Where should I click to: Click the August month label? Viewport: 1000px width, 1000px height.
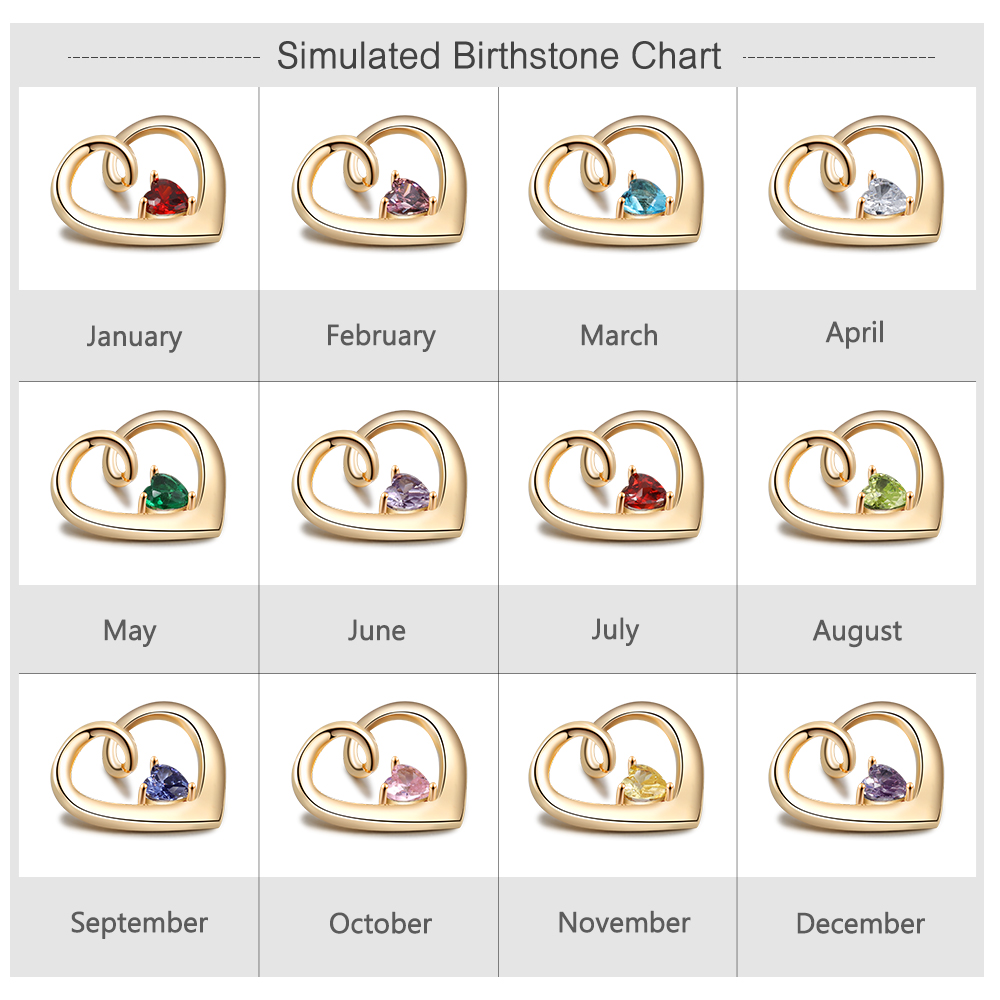click(x=857, y=631)
